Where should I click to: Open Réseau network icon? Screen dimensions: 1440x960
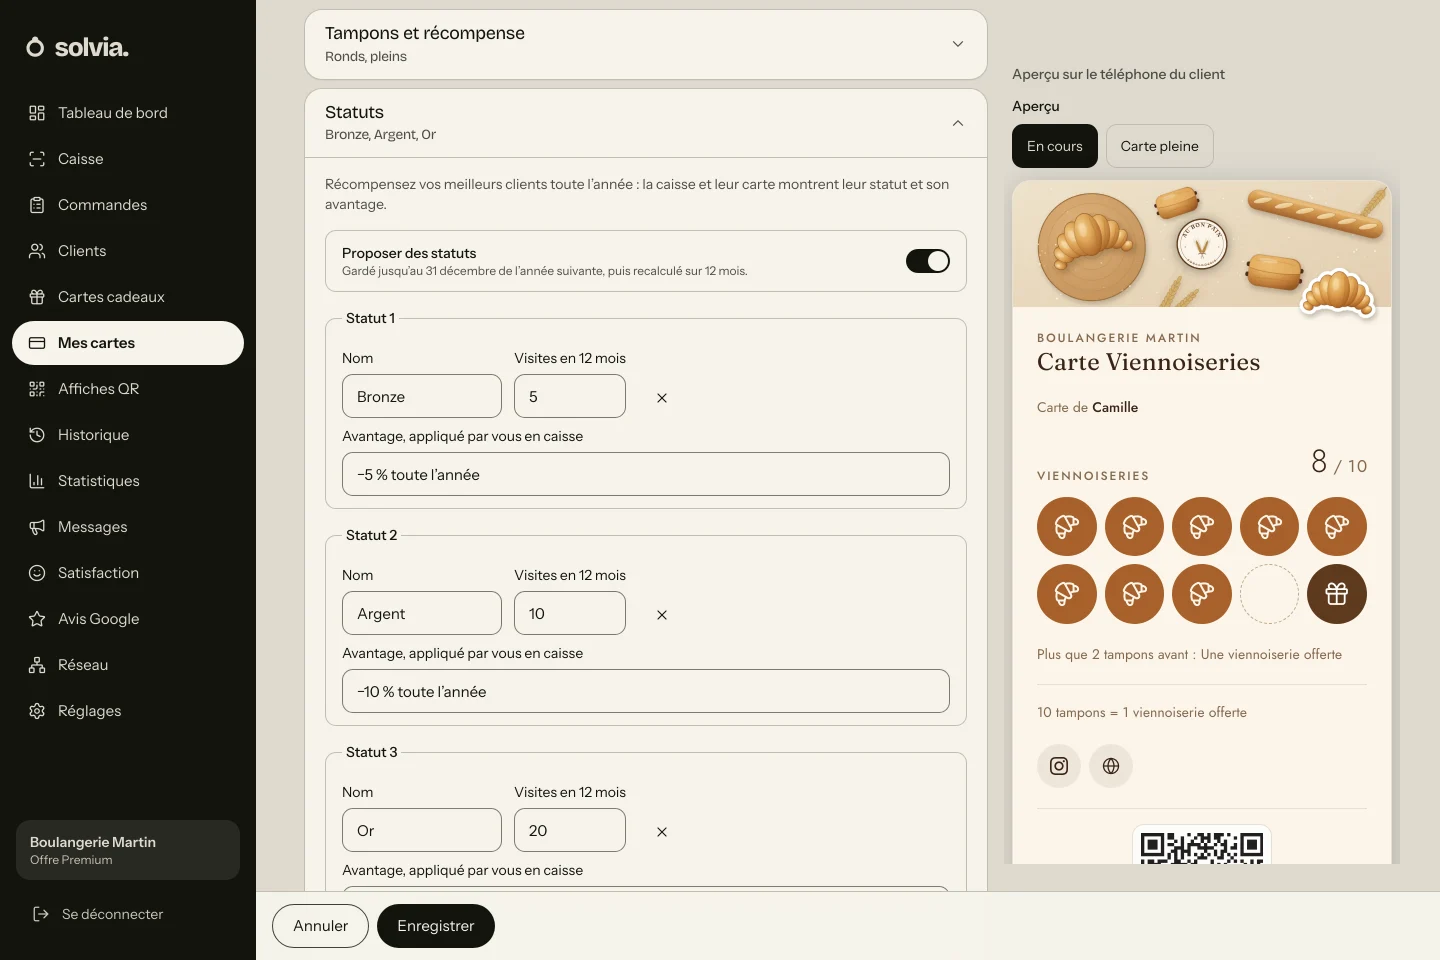[x=37, y=665]
